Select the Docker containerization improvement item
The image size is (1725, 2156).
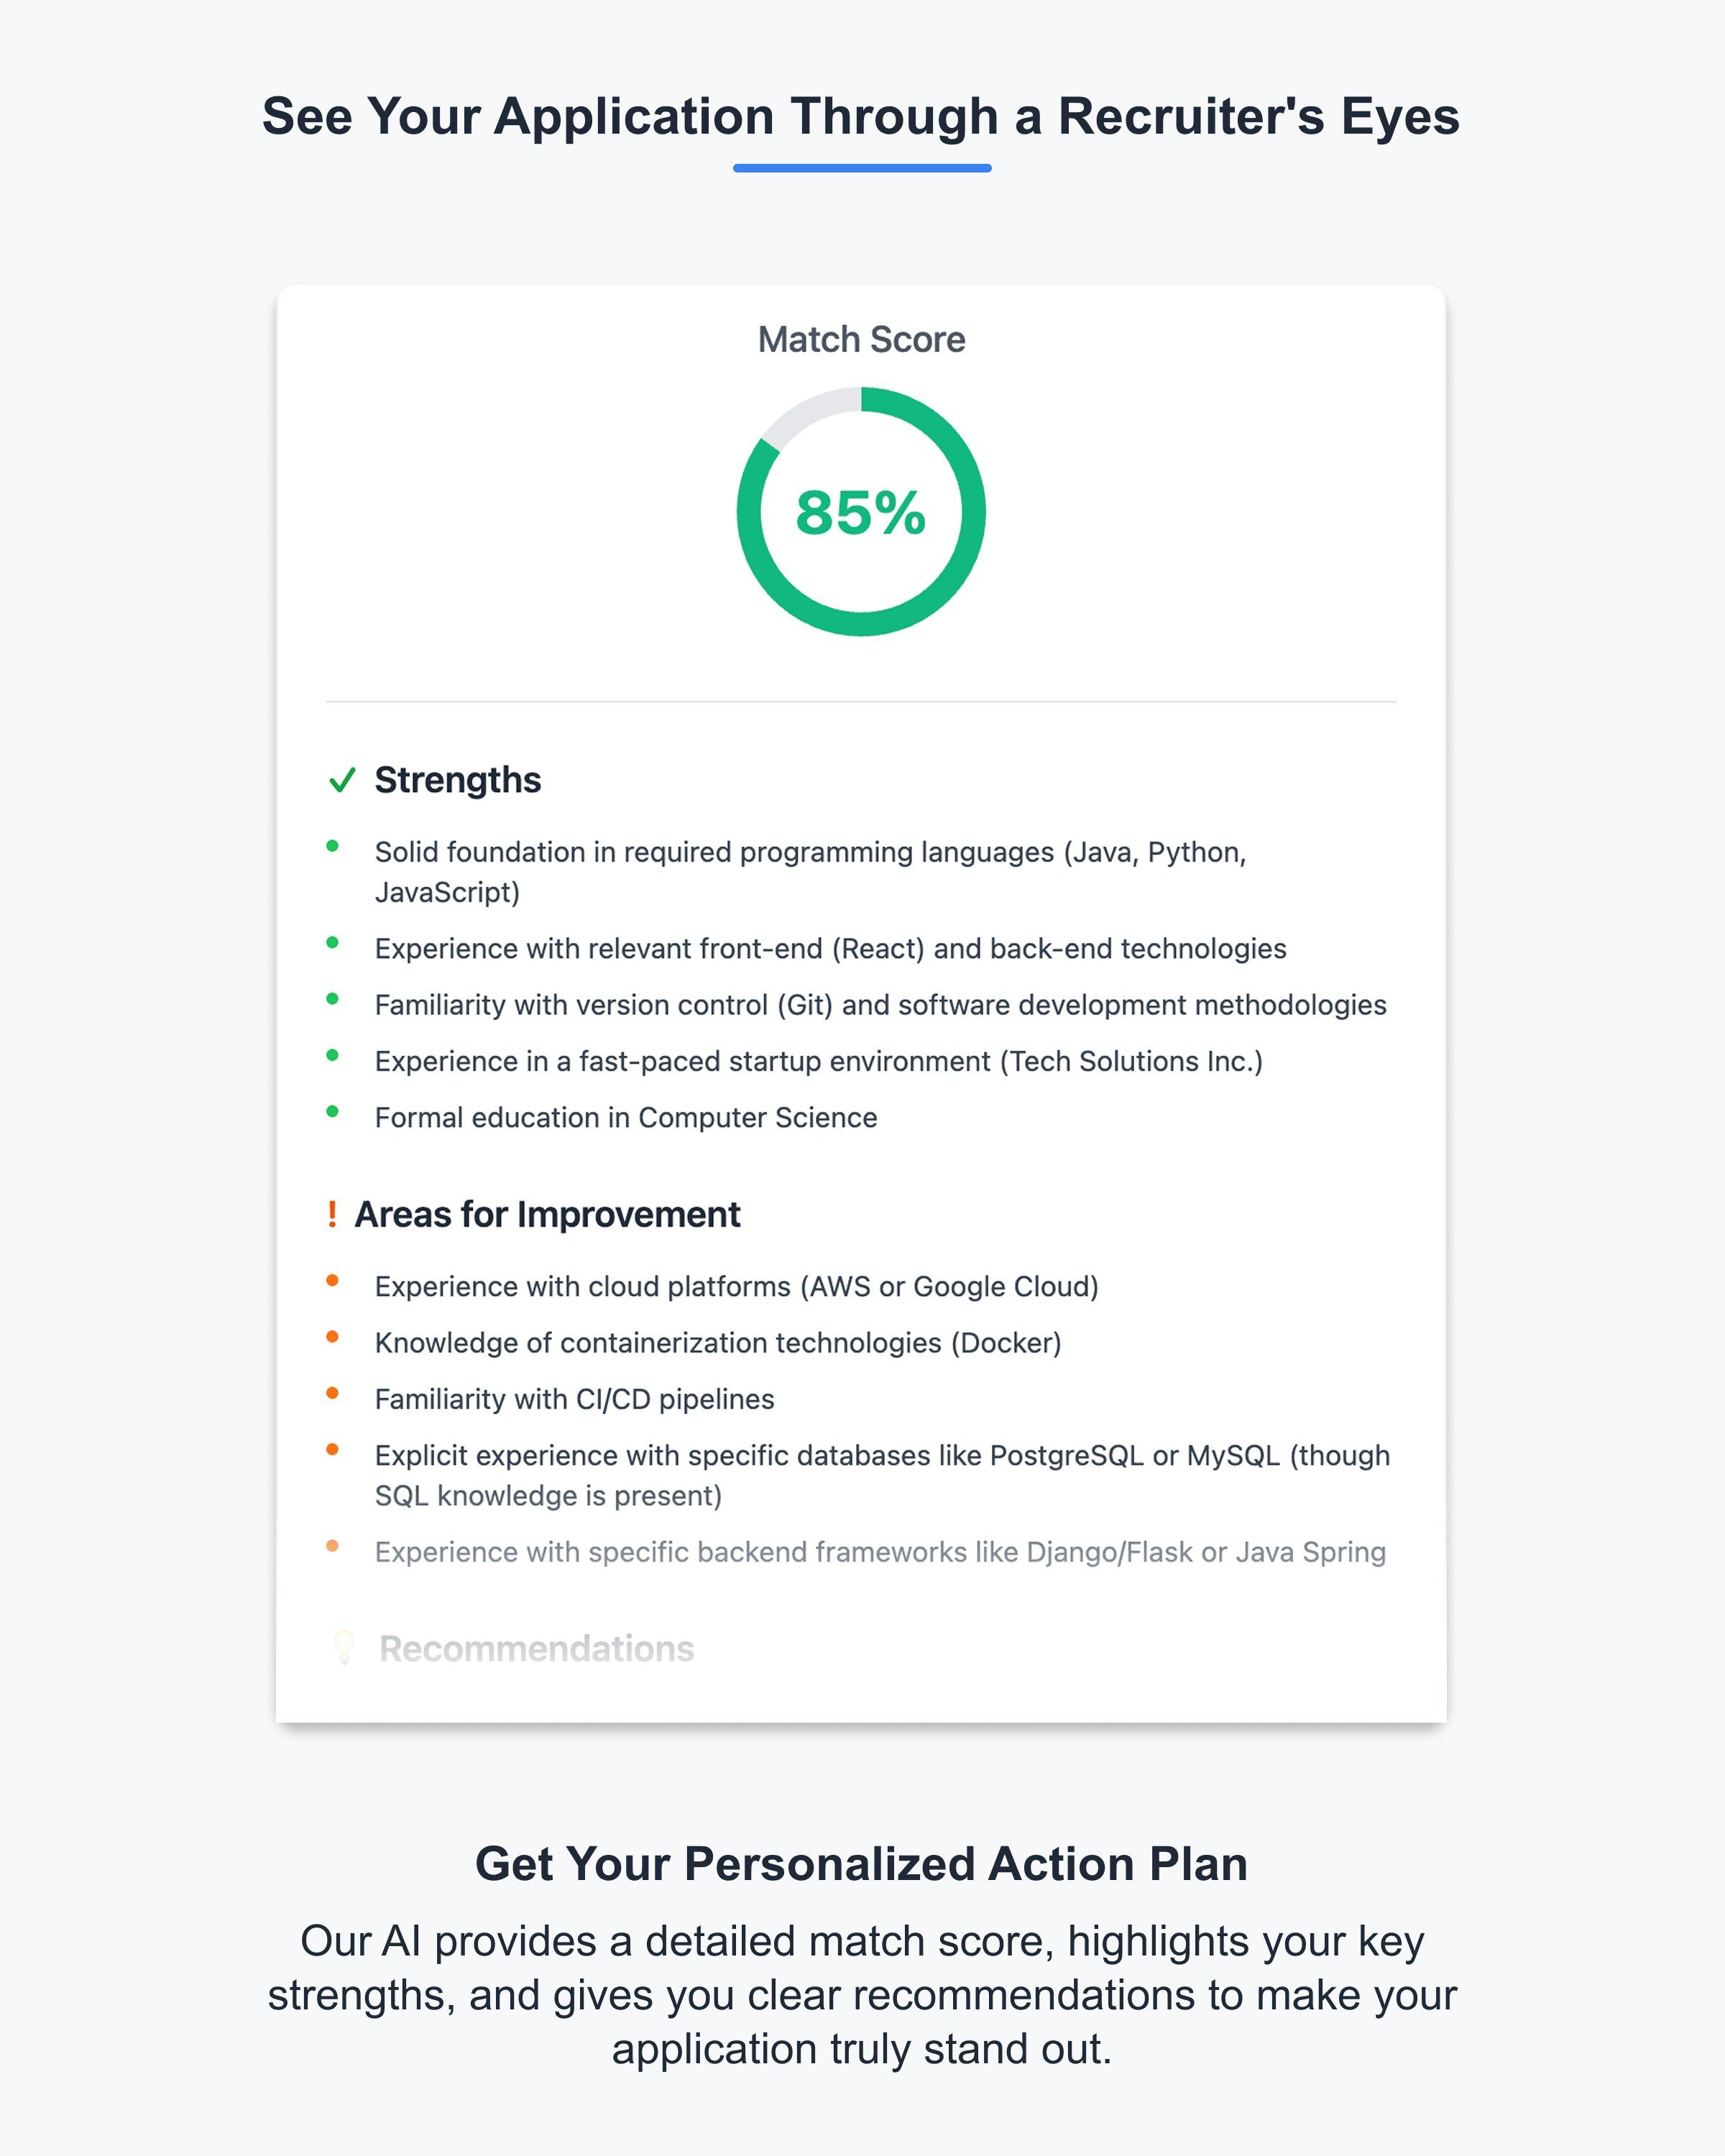click(x=718, y=1342)
